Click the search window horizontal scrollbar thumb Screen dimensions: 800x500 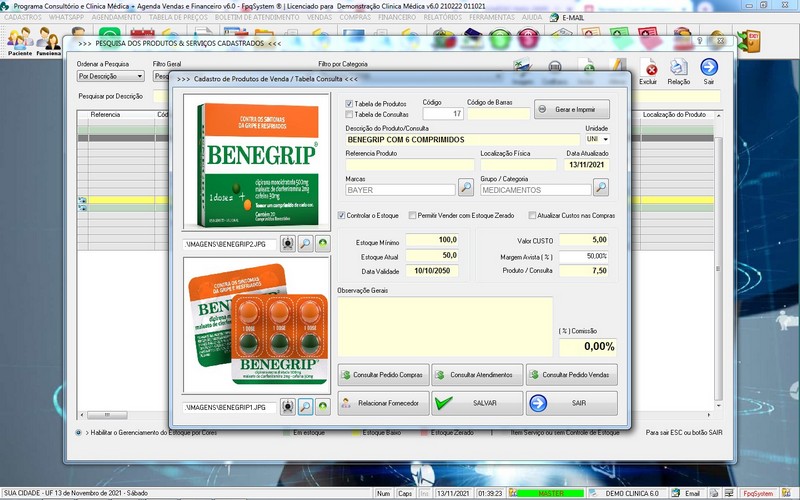[107, 414]
